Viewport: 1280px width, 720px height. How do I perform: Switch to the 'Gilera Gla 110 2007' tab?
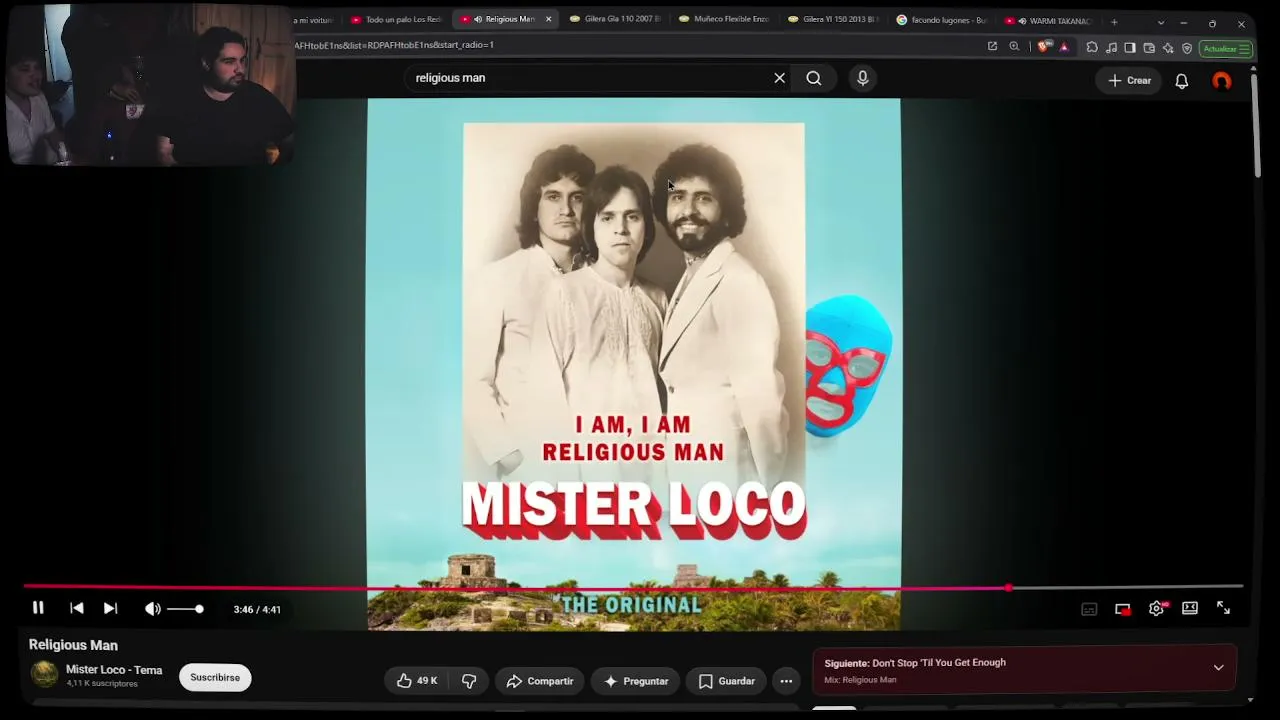(615, 20)
